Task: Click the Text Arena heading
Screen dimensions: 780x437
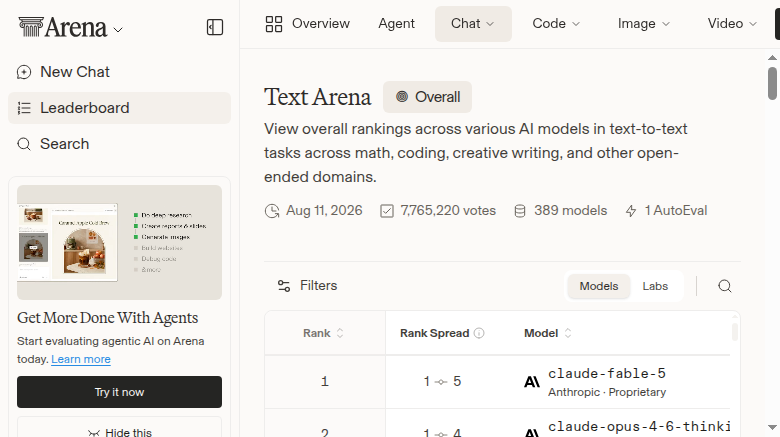Action: 317,97
